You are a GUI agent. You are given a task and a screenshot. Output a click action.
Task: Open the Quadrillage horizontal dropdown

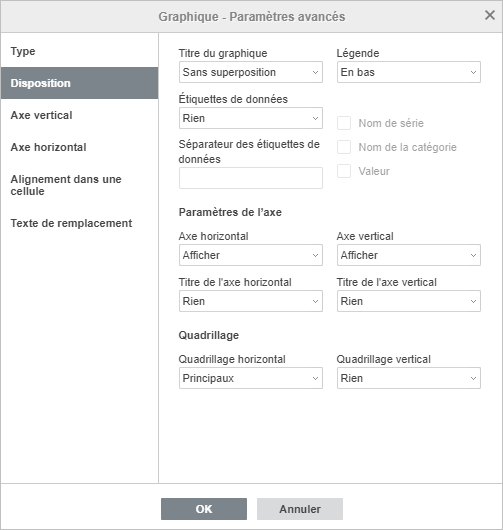pyautogui.click(x=251, y=378)
